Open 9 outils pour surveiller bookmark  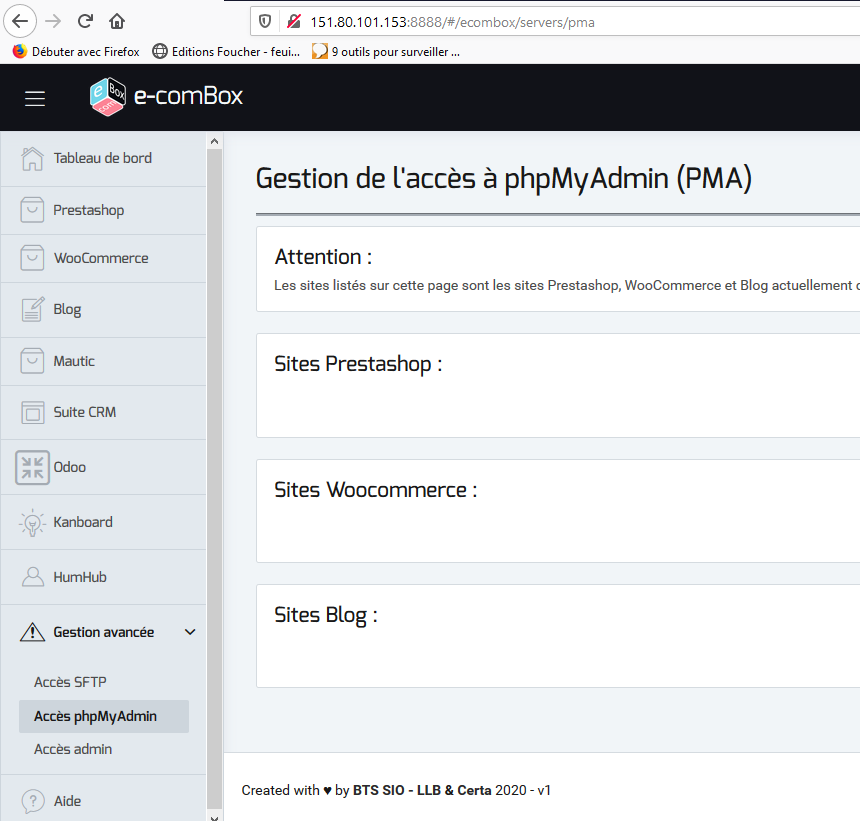click(395, 52)
